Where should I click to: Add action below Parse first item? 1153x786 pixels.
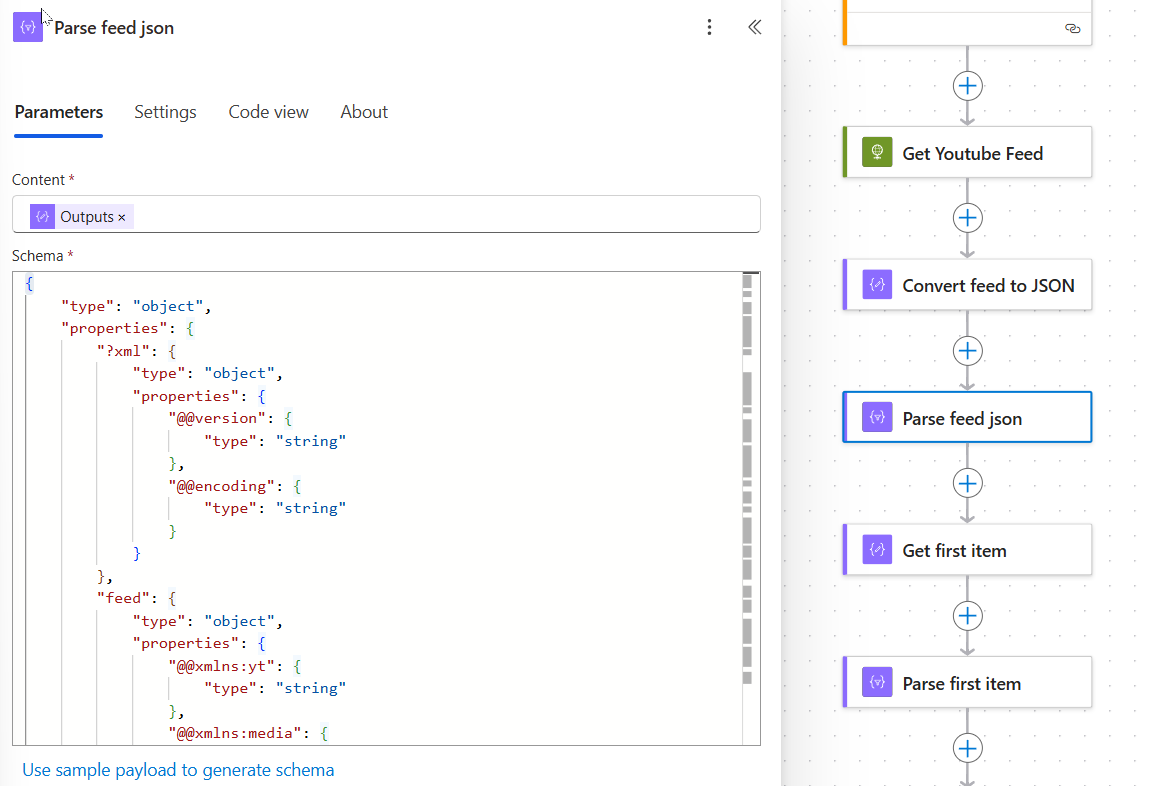[967, 749]
